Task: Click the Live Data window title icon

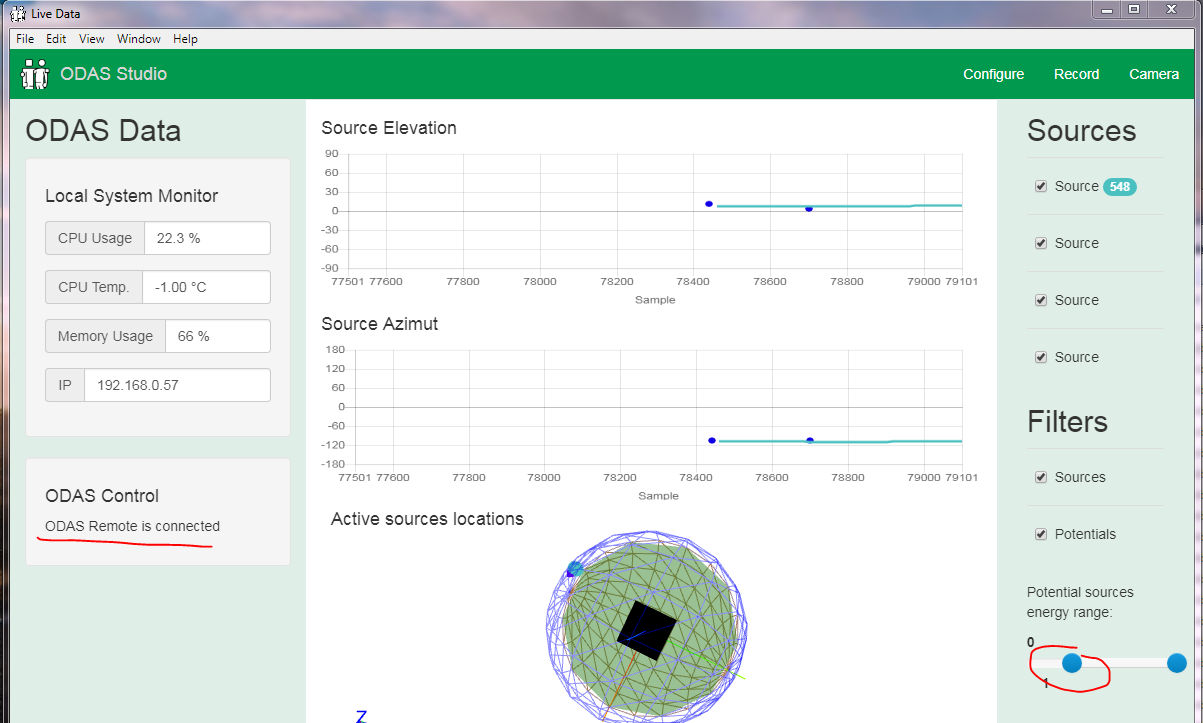Action: point(18,13)
